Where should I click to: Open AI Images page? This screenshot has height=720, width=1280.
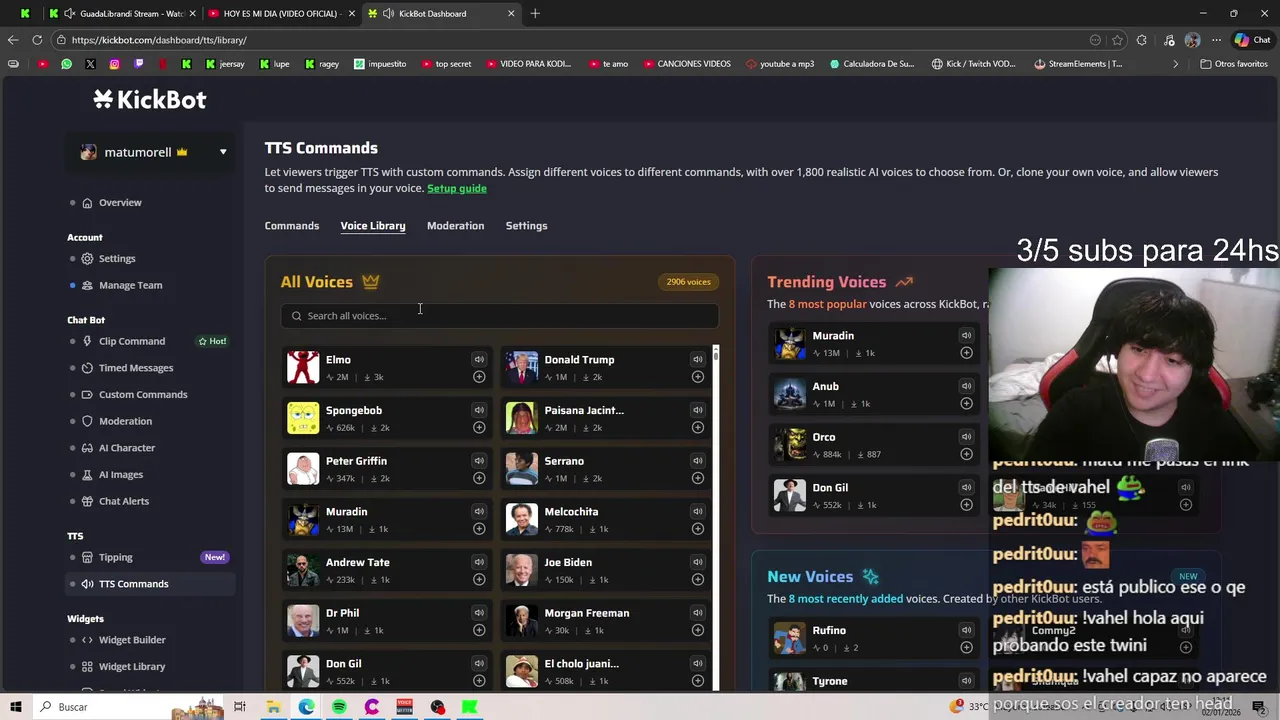[x=121, y=475]
